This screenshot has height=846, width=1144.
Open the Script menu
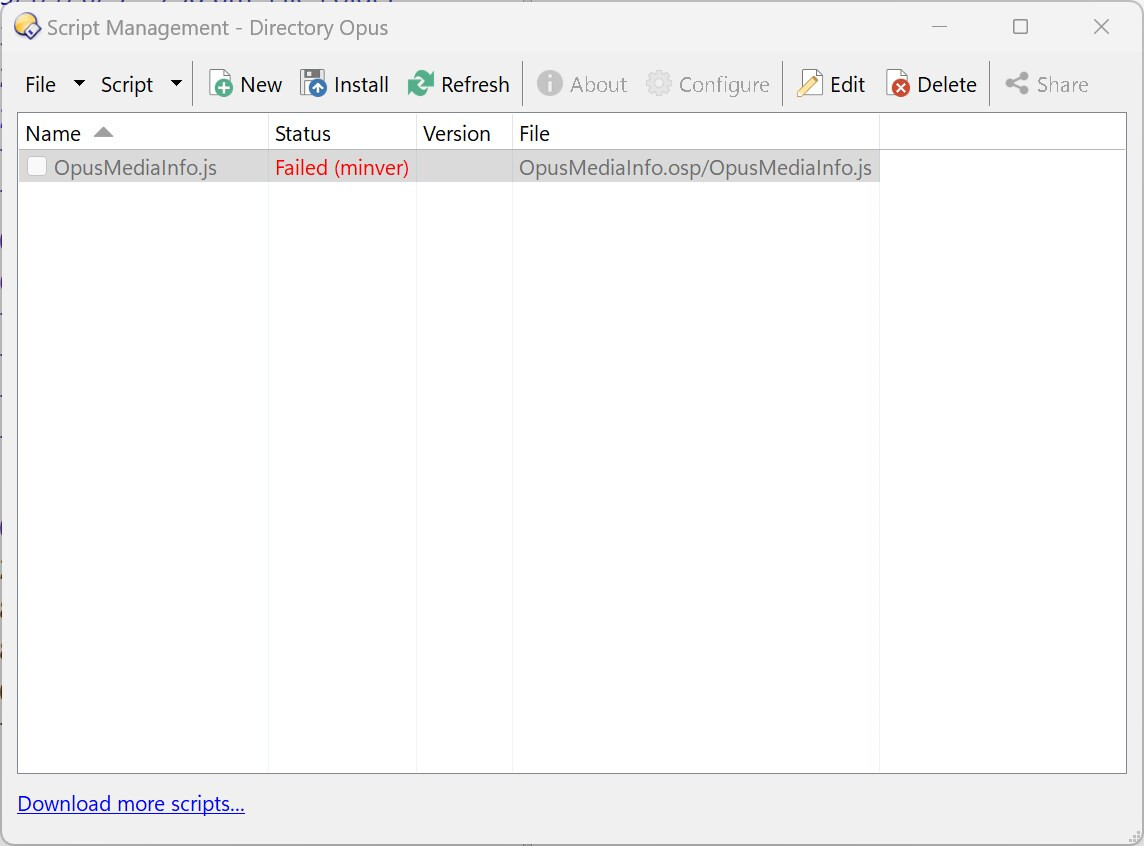127,85
